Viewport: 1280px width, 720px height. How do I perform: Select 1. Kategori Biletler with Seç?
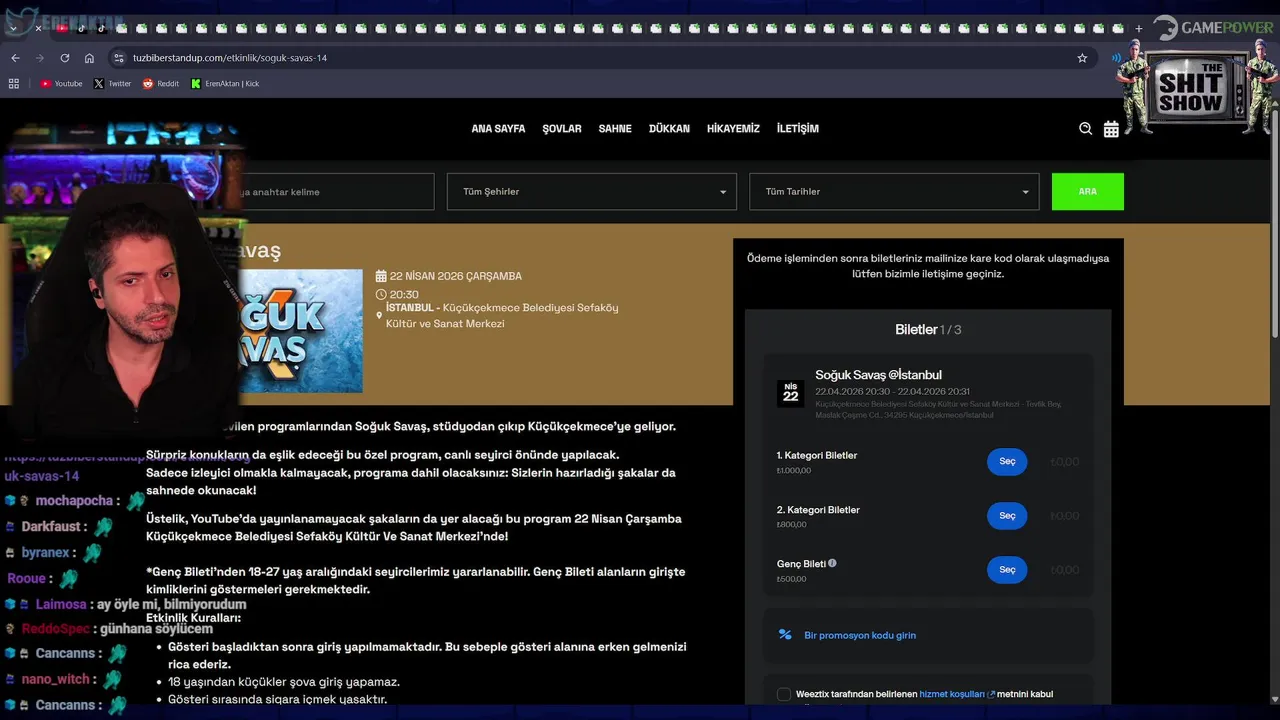pyautogui.click(x=1007, y=461)
